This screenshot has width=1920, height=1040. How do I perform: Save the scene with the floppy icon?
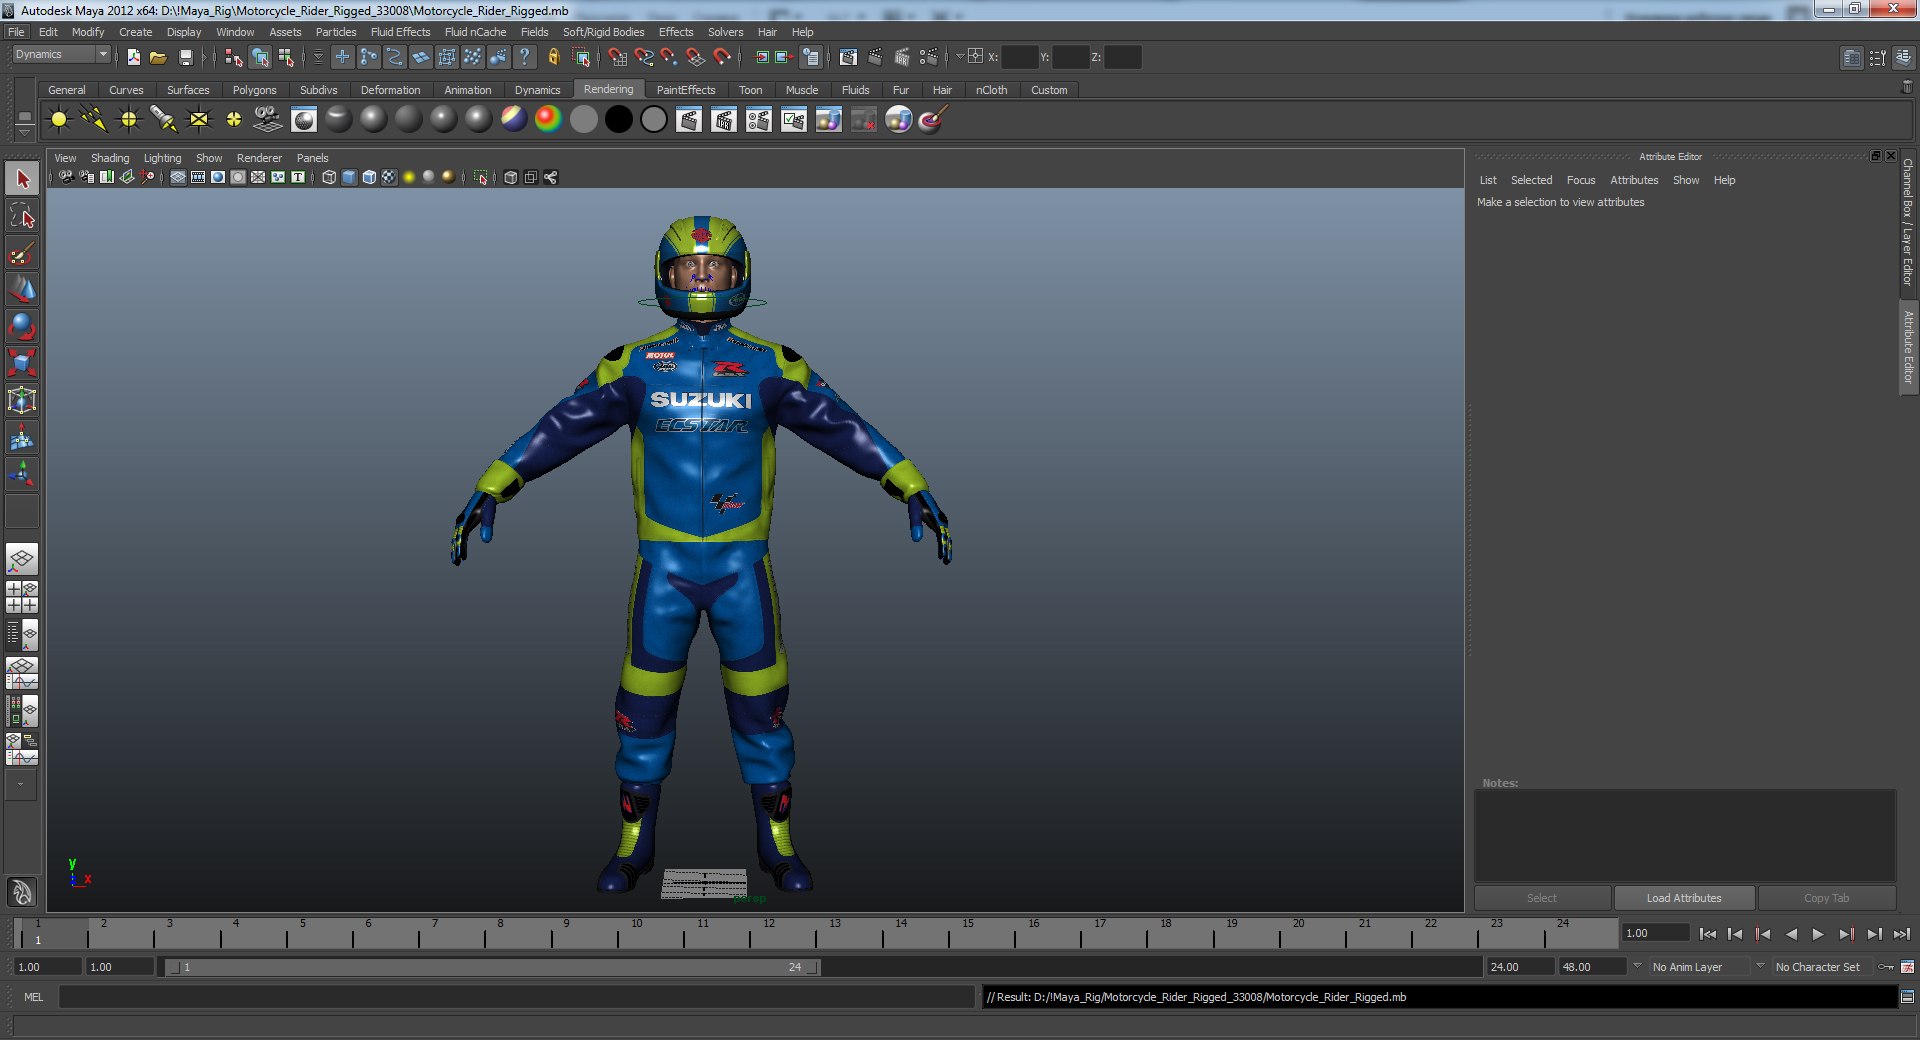(x=185, y=57)
